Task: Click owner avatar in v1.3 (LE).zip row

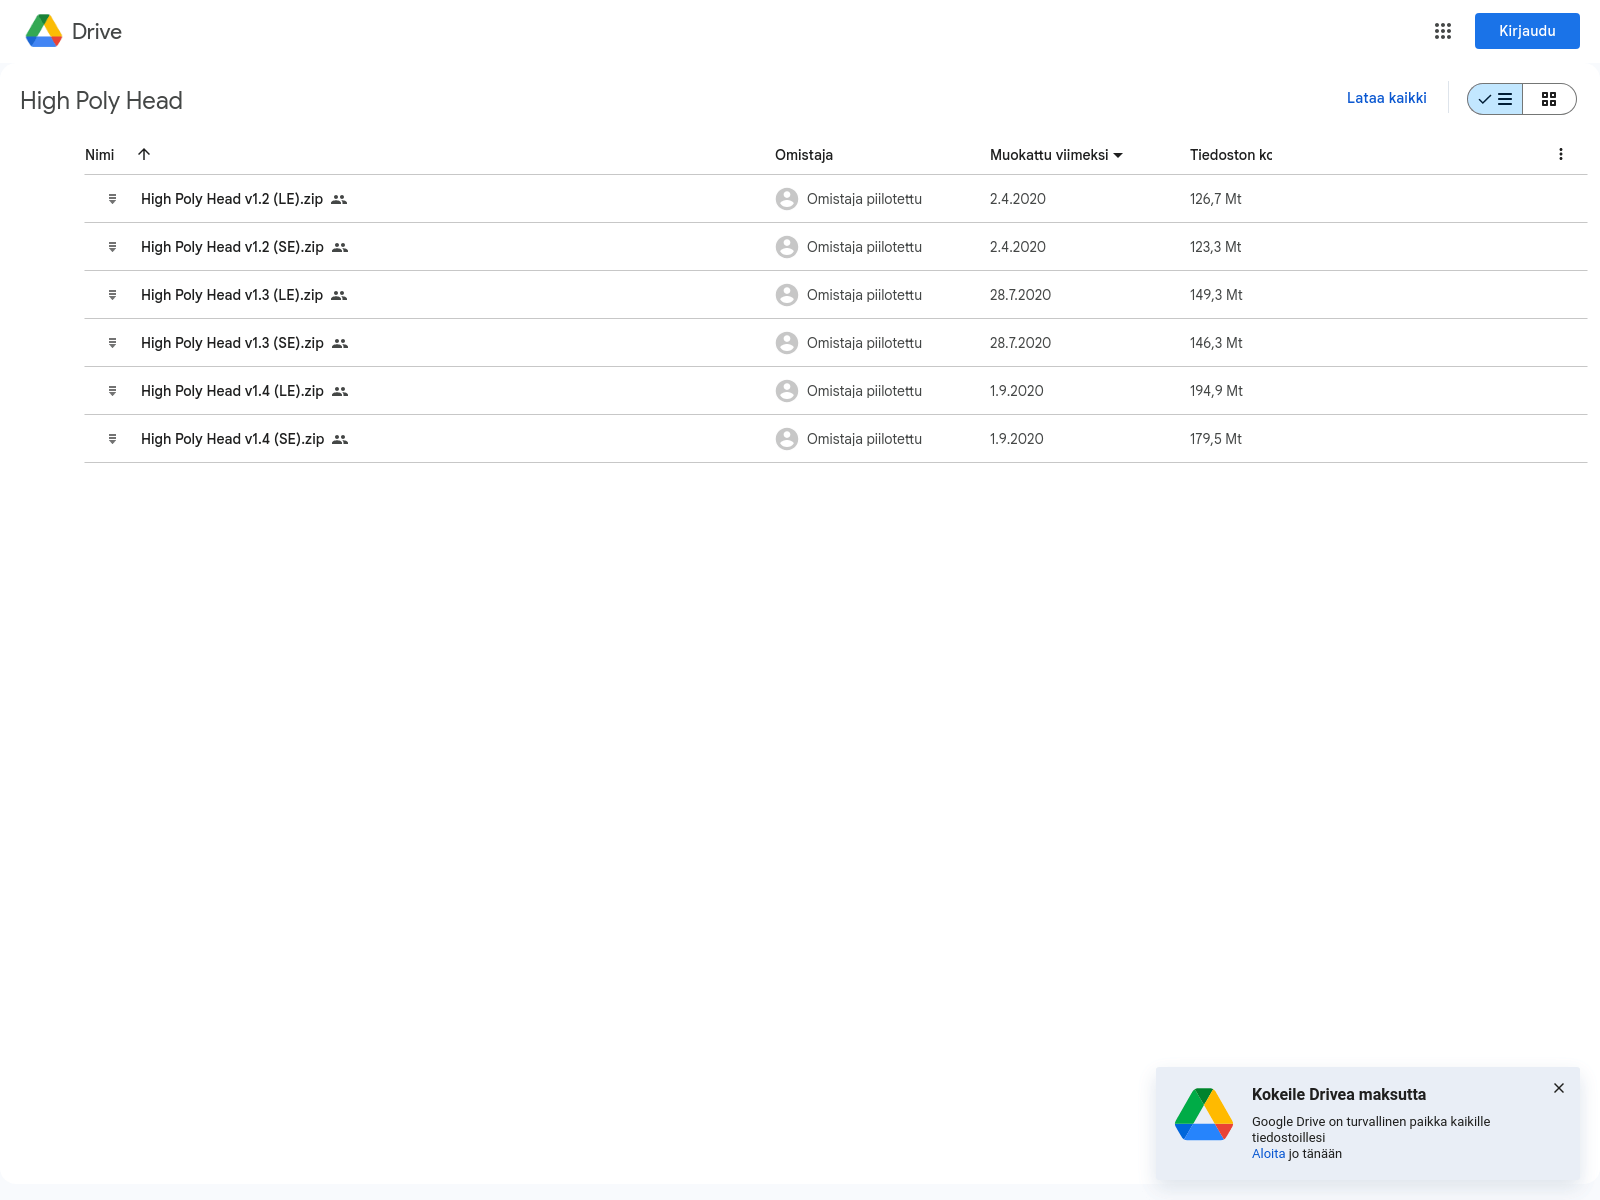Action: click(x=787, y=295)
